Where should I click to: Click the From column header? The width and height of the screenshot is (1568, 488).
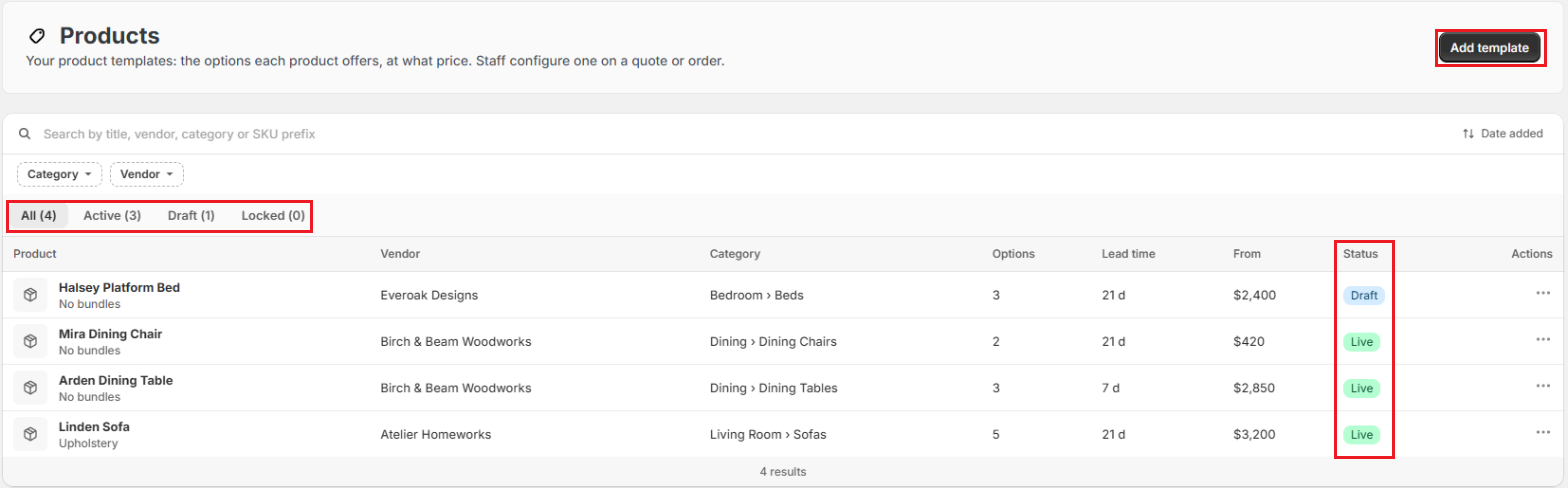tap(1247, 254)
